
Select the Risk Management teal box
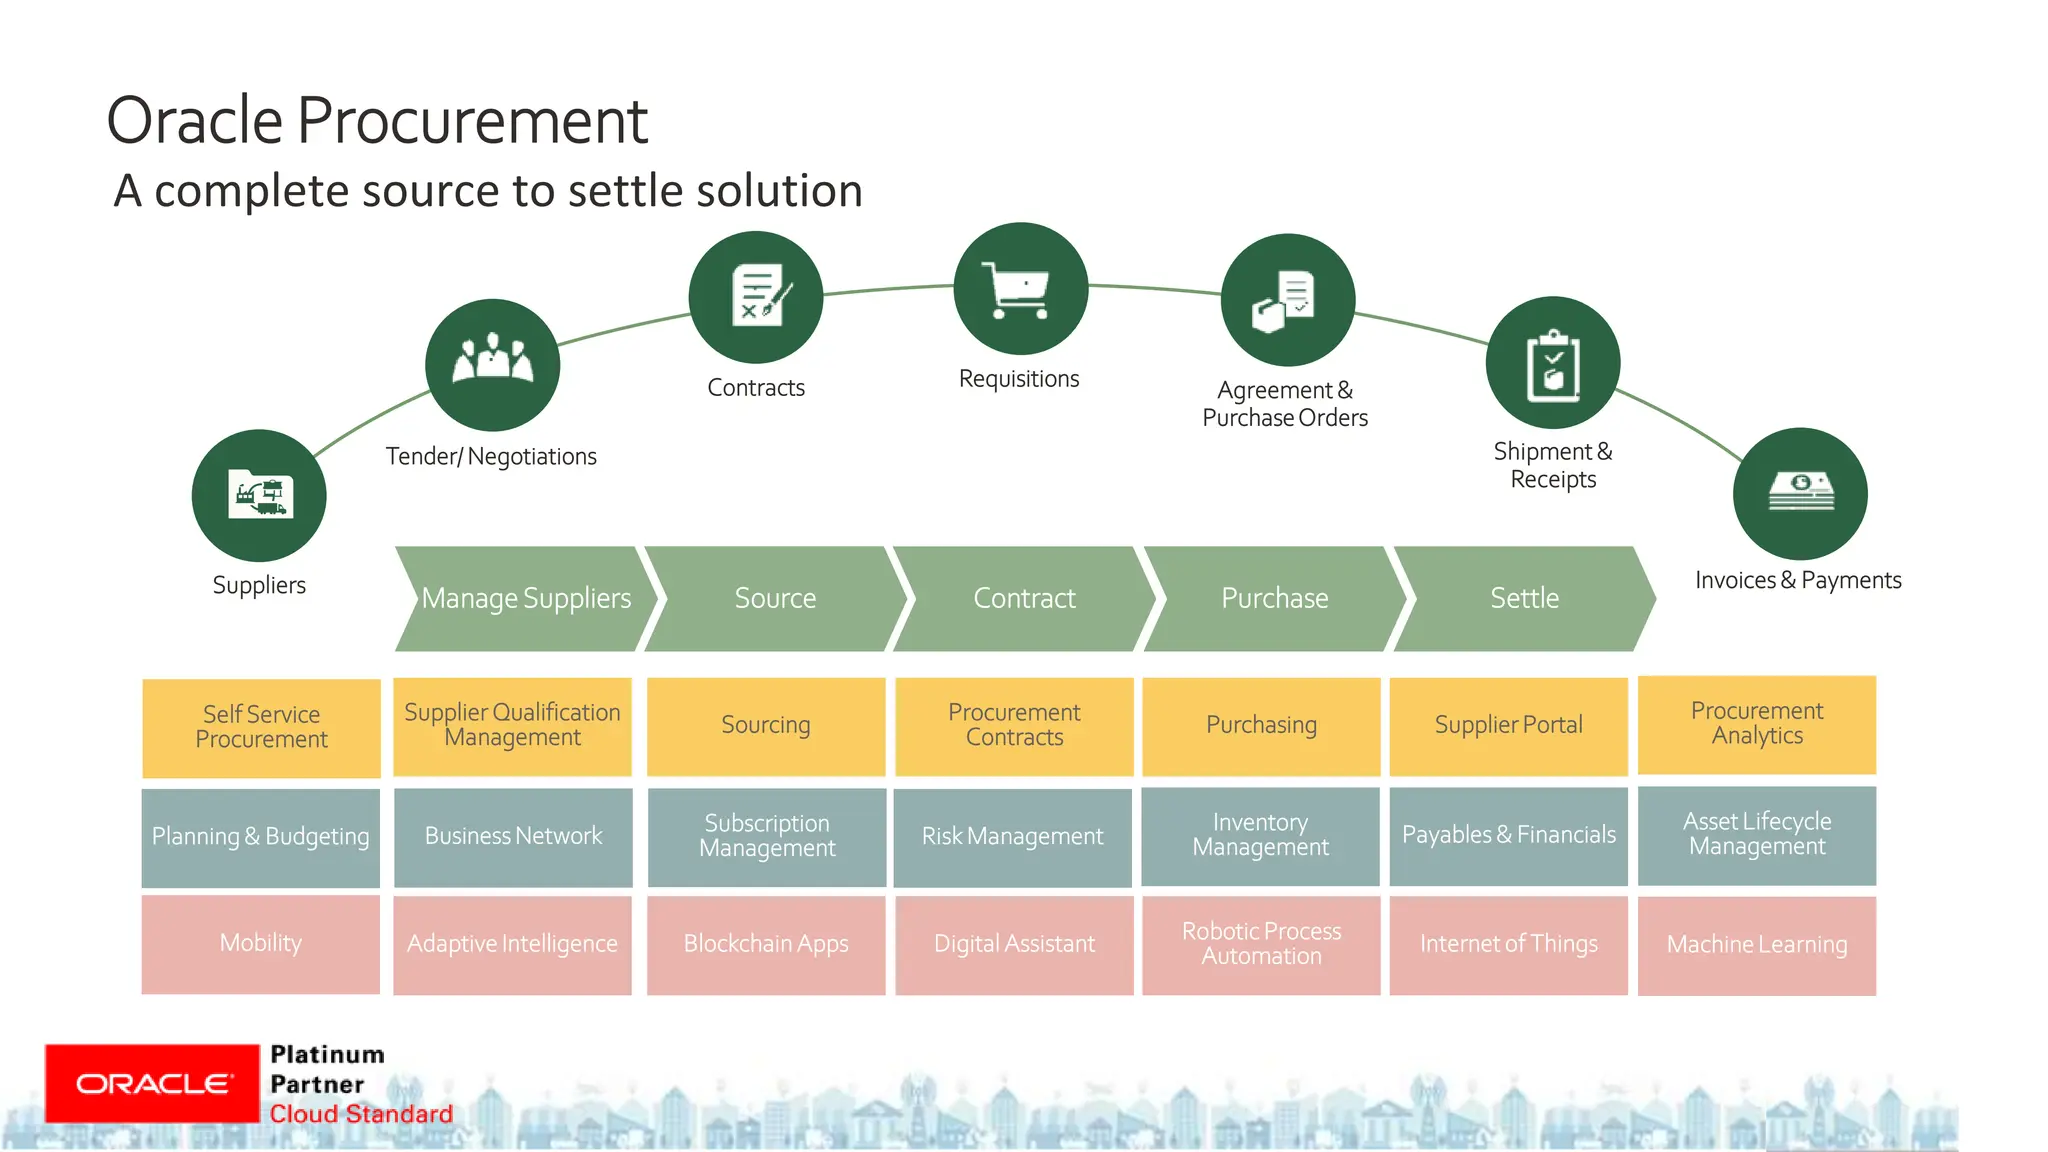click(1012, 836)
